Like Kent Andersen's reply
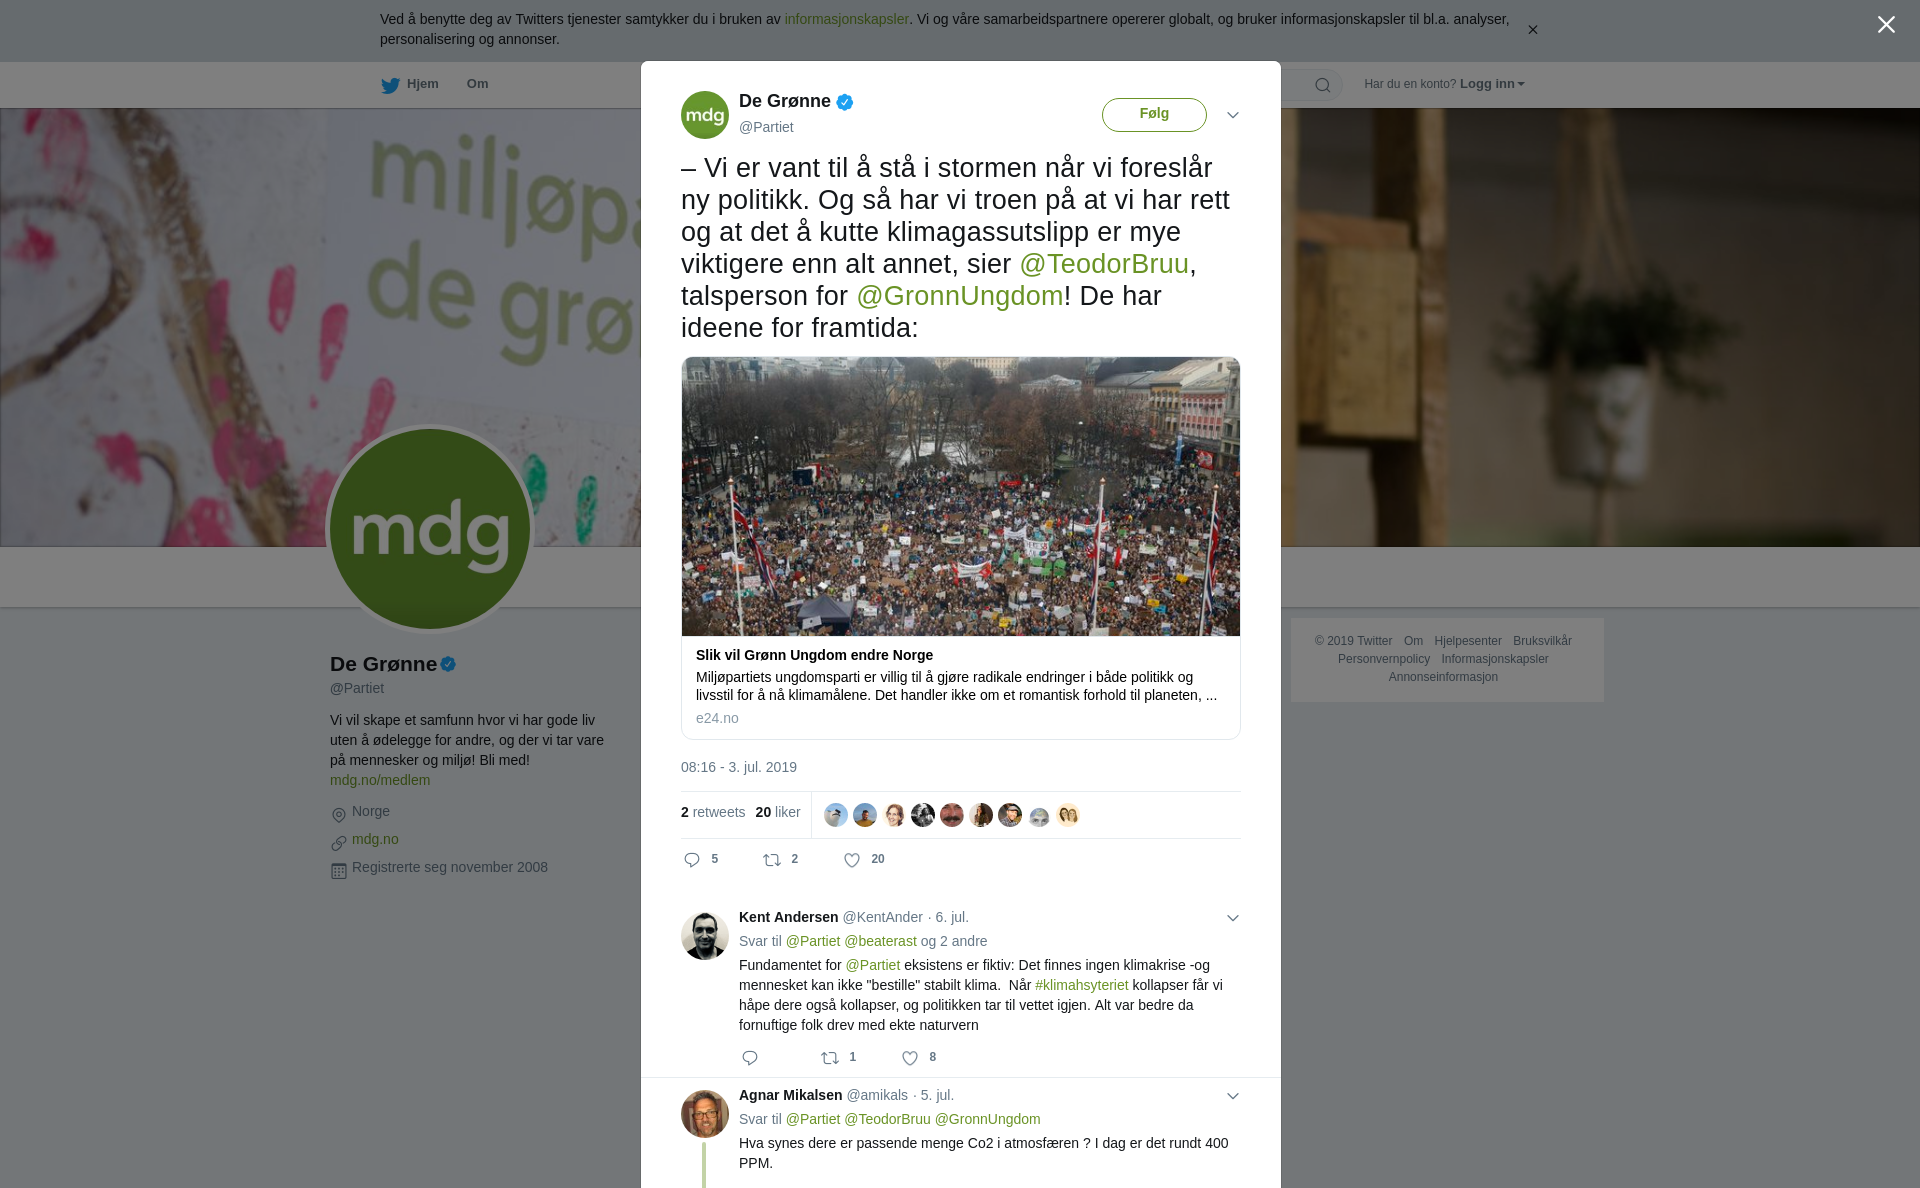 (x=910, y=1058)
